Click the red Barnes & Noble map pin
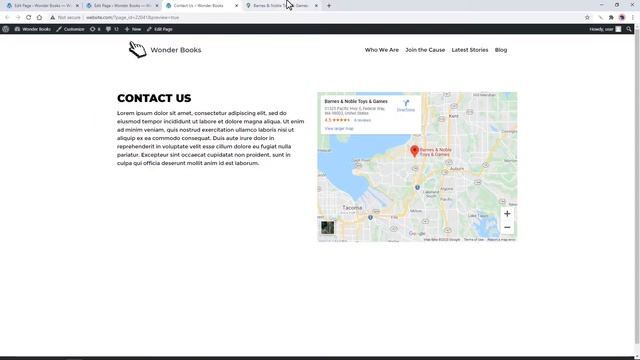 point(414,151)
